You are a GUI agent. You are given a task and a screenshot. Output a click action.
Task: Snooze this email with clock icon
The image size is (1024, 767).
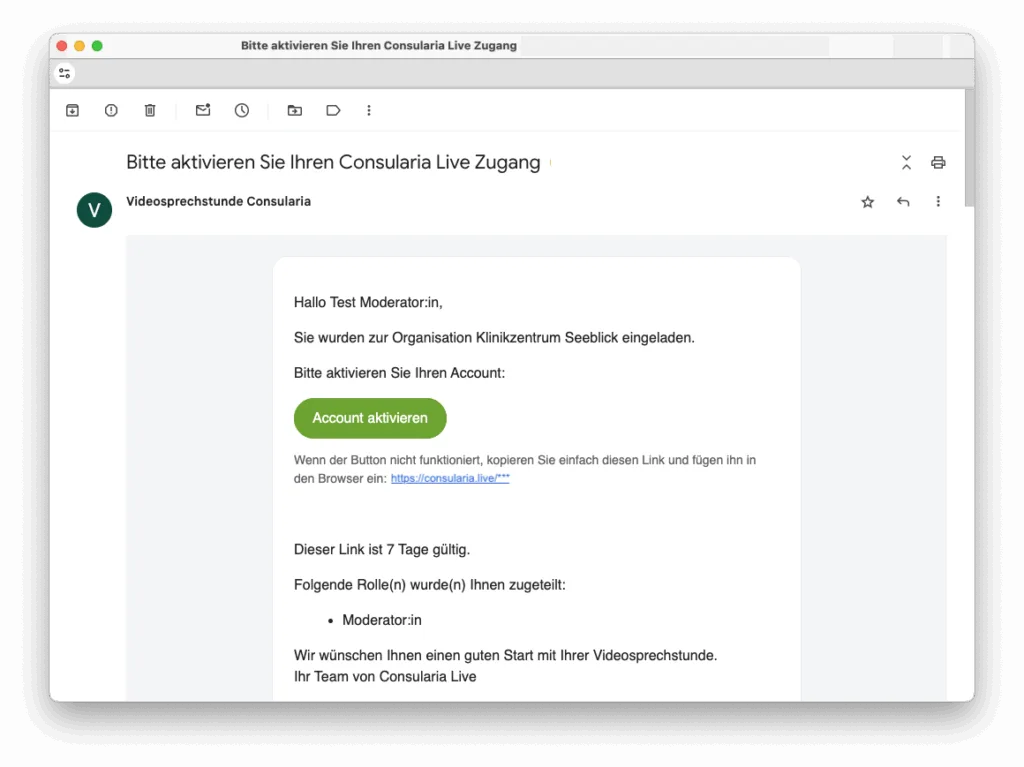[242, 110]
